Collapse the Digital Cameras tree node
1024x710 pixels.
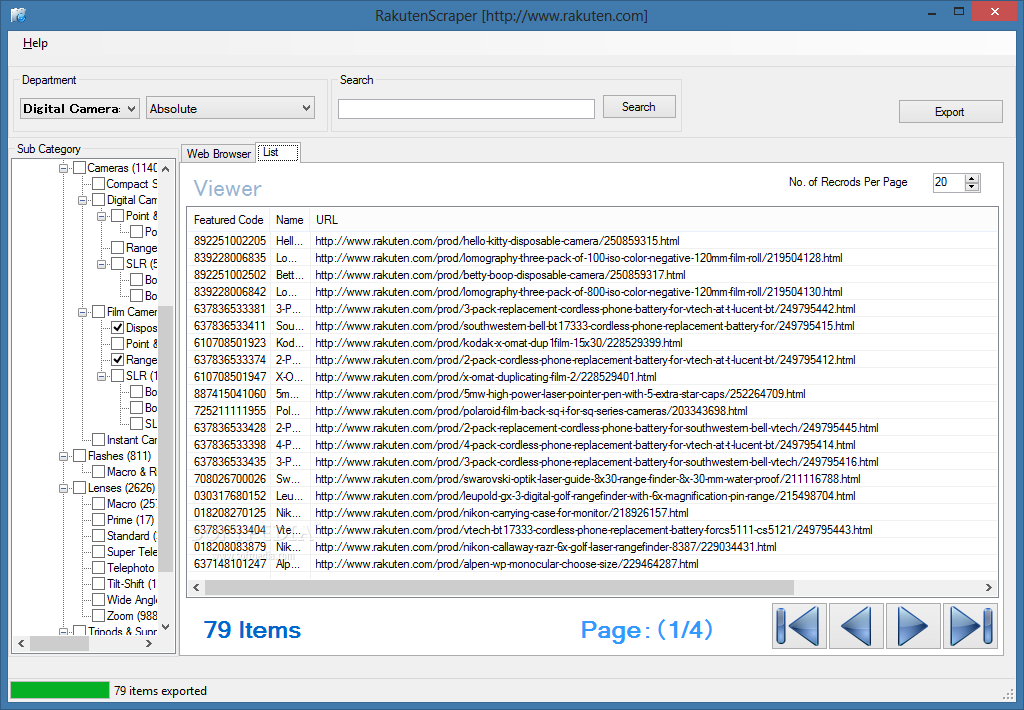click(x=82, y=200)
